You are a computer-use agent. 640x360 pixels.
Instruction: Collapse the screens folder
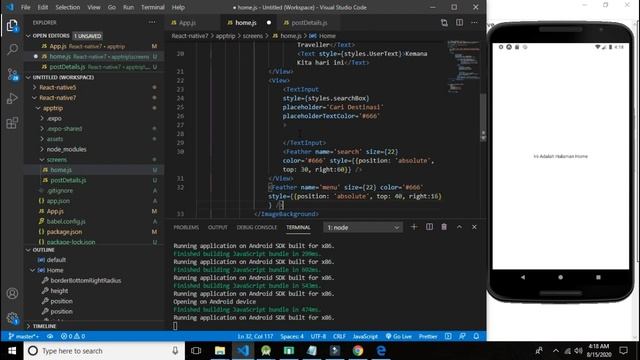pyautogui.click(x=56, y=160)
